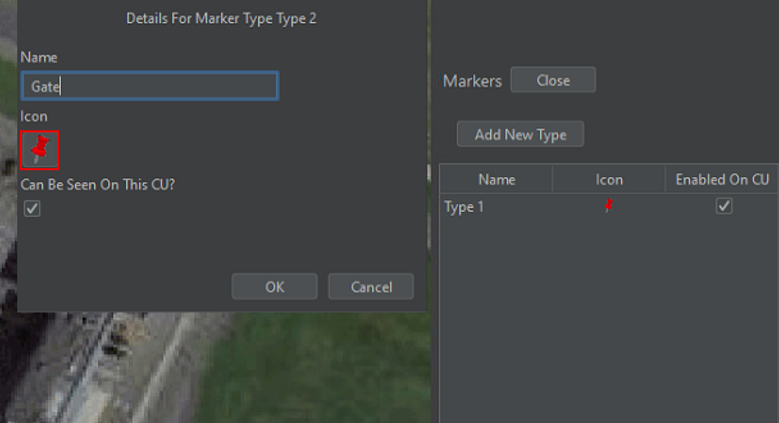Click the Can Be Seen On This CU? label

97,184
